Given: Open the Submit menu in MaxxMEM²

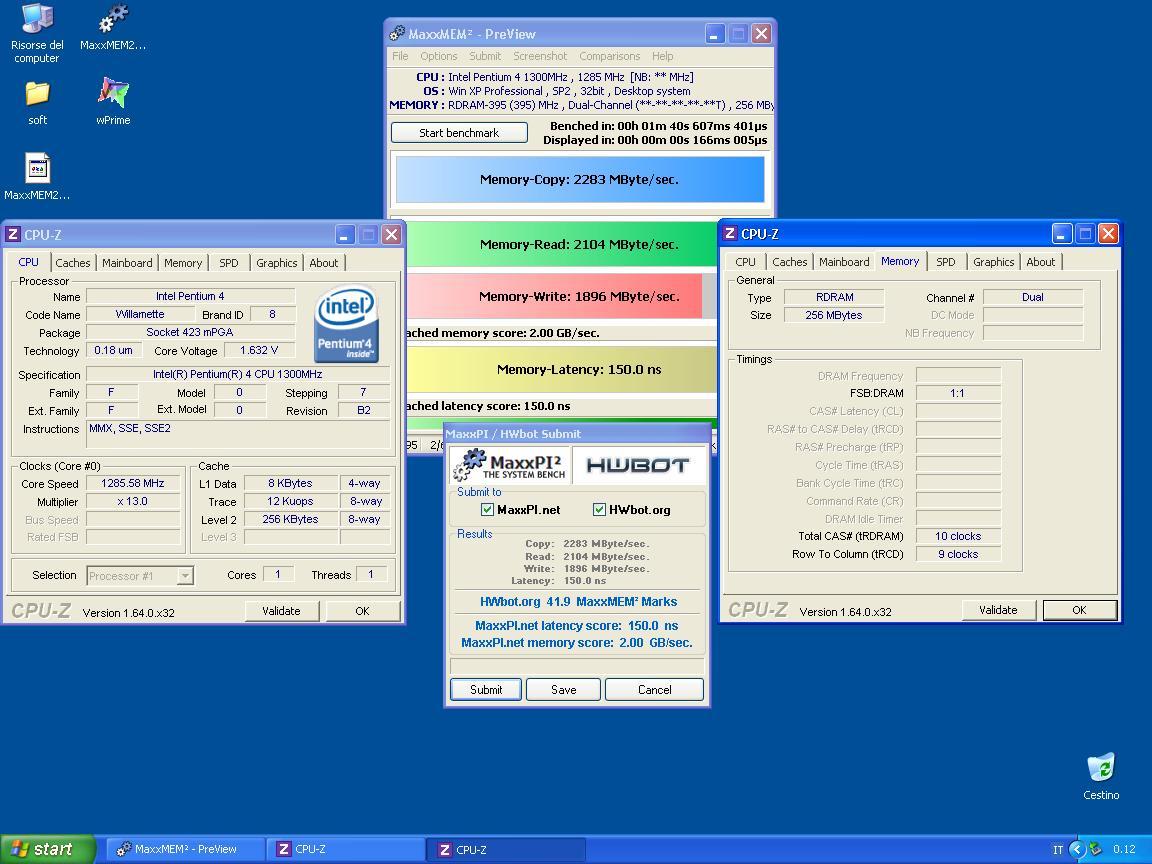Looking at the screenshot, I should pos(485,56).
